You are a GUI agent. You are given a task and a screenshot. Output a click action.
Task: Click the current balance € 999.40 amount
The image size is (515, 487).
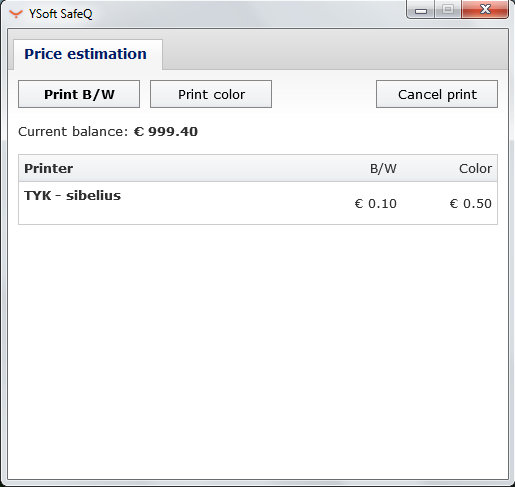click(x=166, y=132)
